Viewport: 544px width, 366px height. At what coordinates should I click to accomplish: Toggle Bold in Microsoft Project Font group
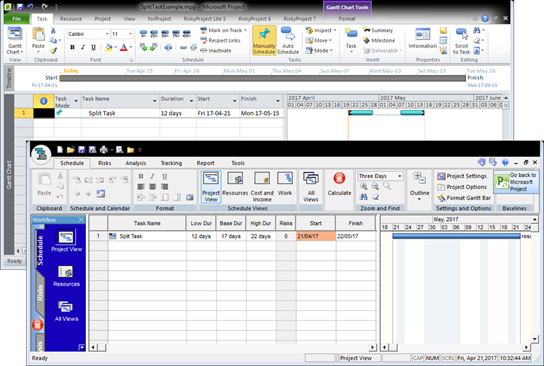[72, 47]
